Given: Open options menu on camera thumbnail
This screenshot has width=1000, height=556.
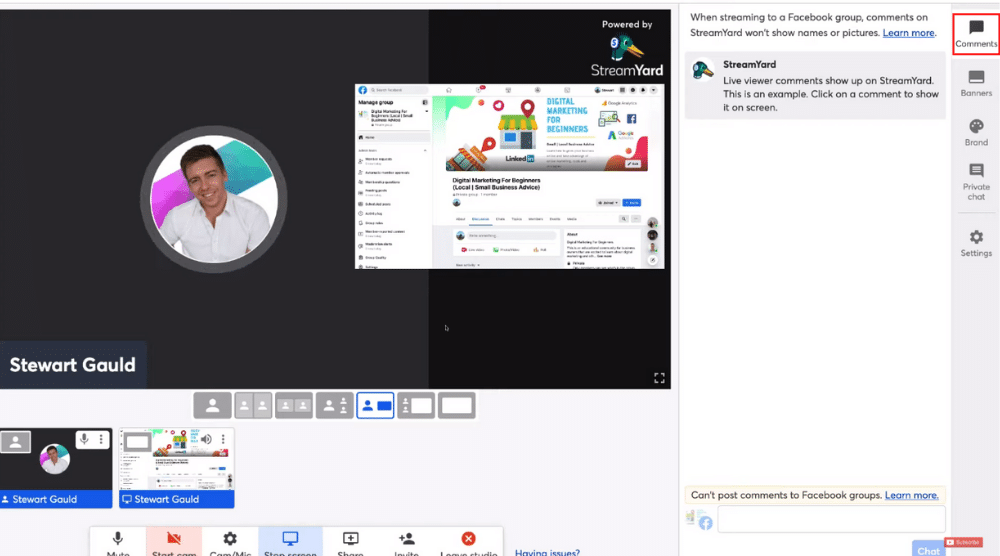Looking at the screenshot, I should click(x=101, y=439).
